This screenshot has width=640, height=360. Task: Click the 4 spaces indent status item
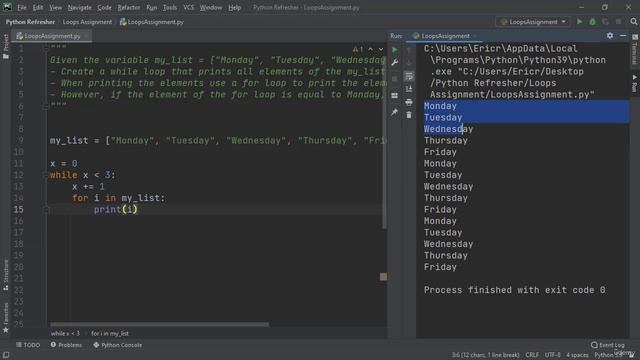pos(577,355)
